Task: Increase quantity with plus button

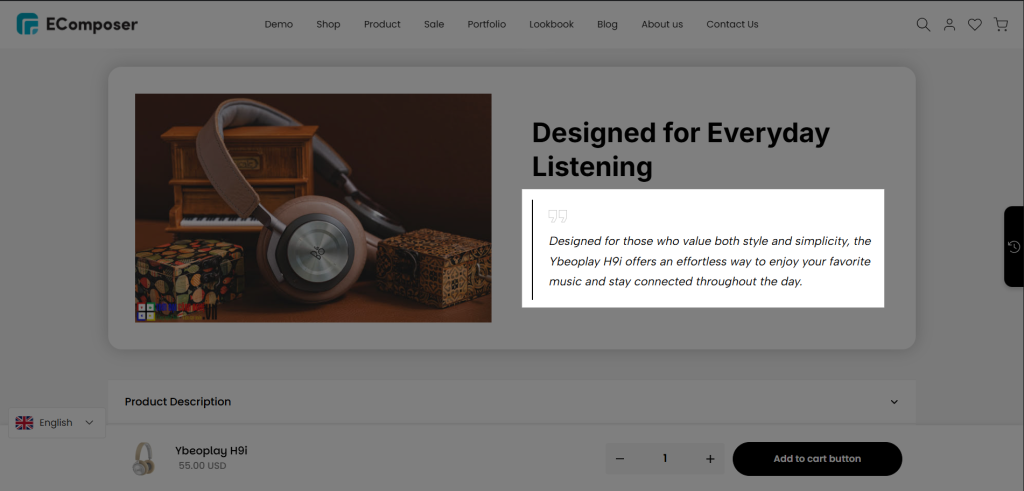Action: (x=711, y=458)
